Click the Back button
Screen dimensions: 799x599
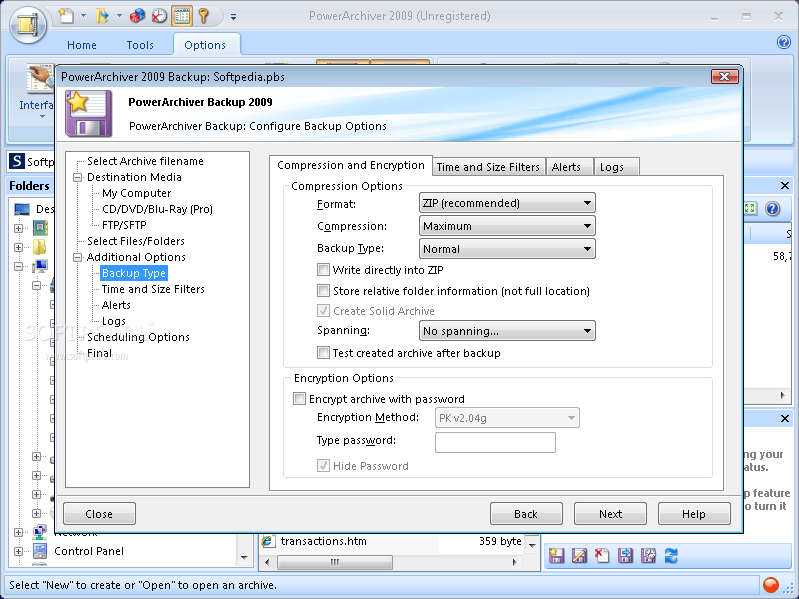526,513
